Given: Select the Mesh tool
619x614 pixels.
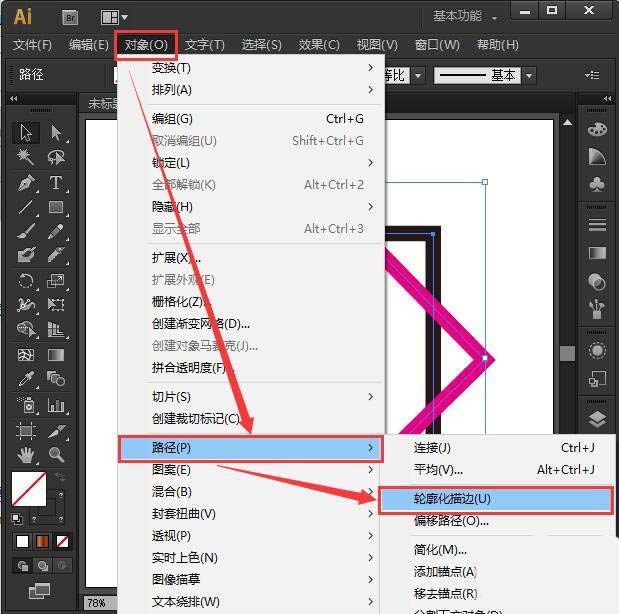Looking at the screenshot, I should (x=26, y=355).
